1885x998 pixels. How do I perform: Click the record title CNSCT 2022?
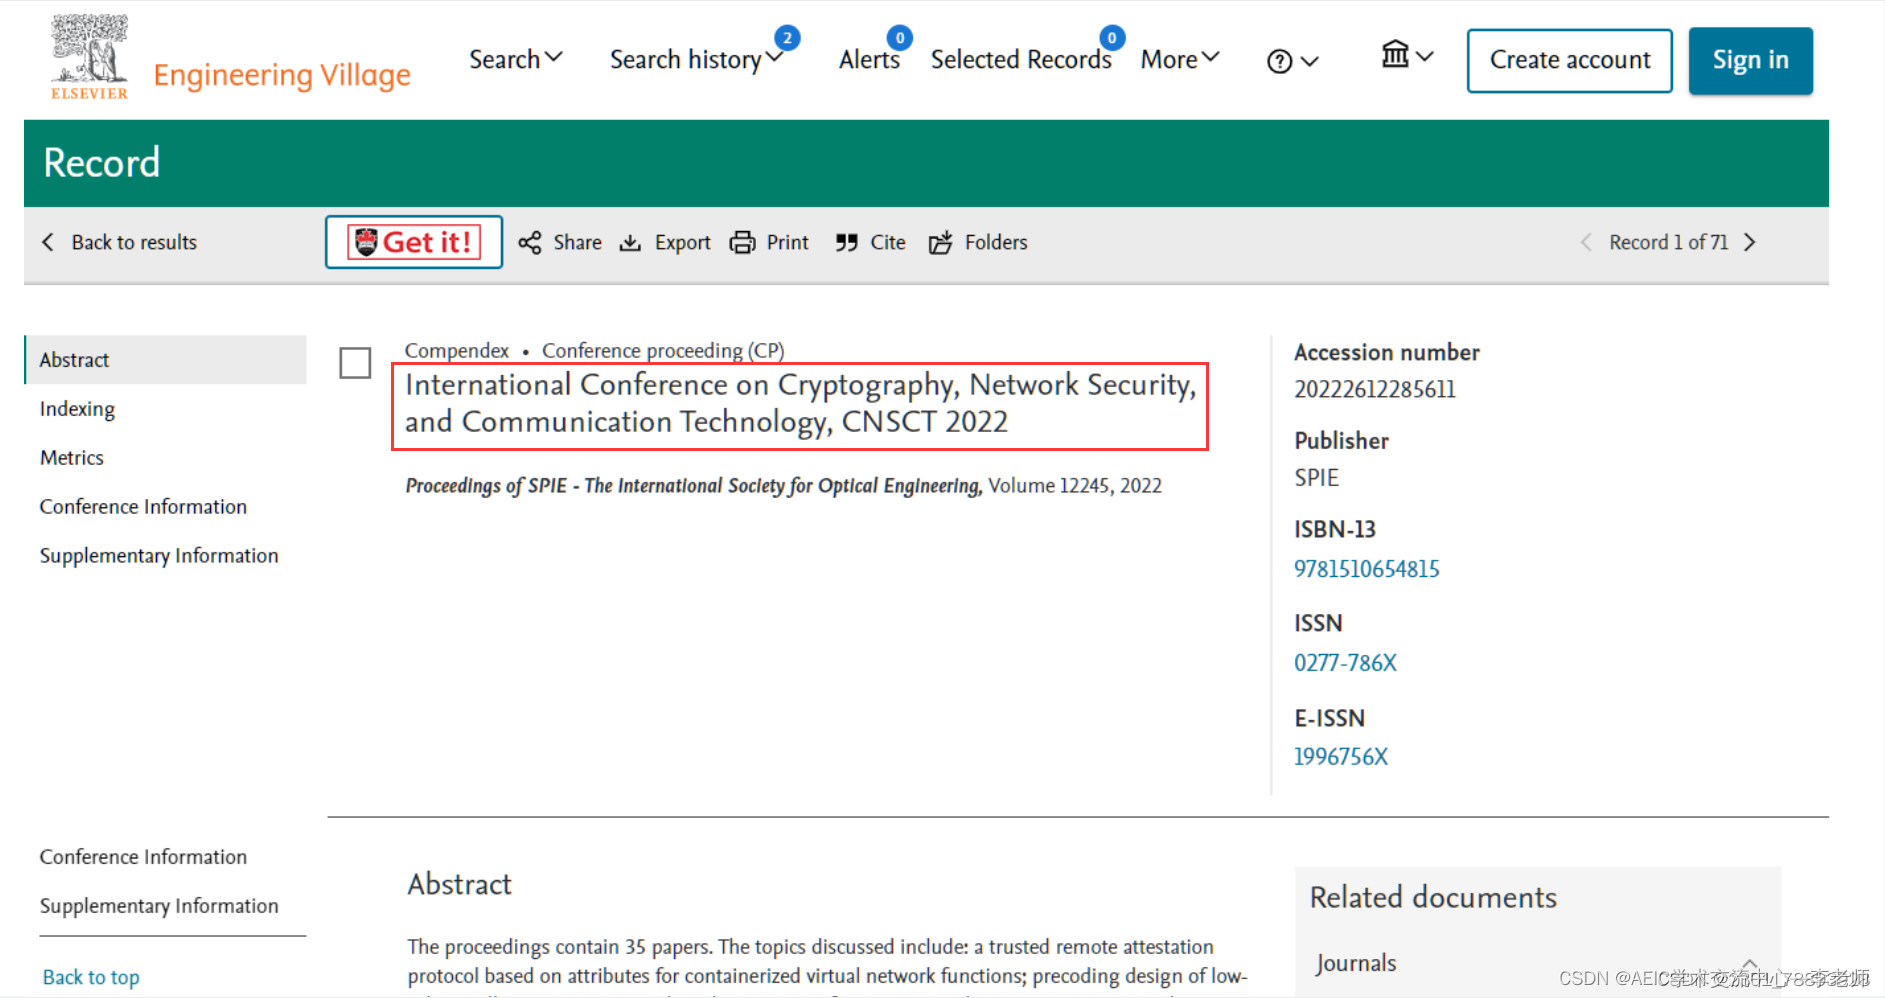pyautogui.click(x=800, y=403)
